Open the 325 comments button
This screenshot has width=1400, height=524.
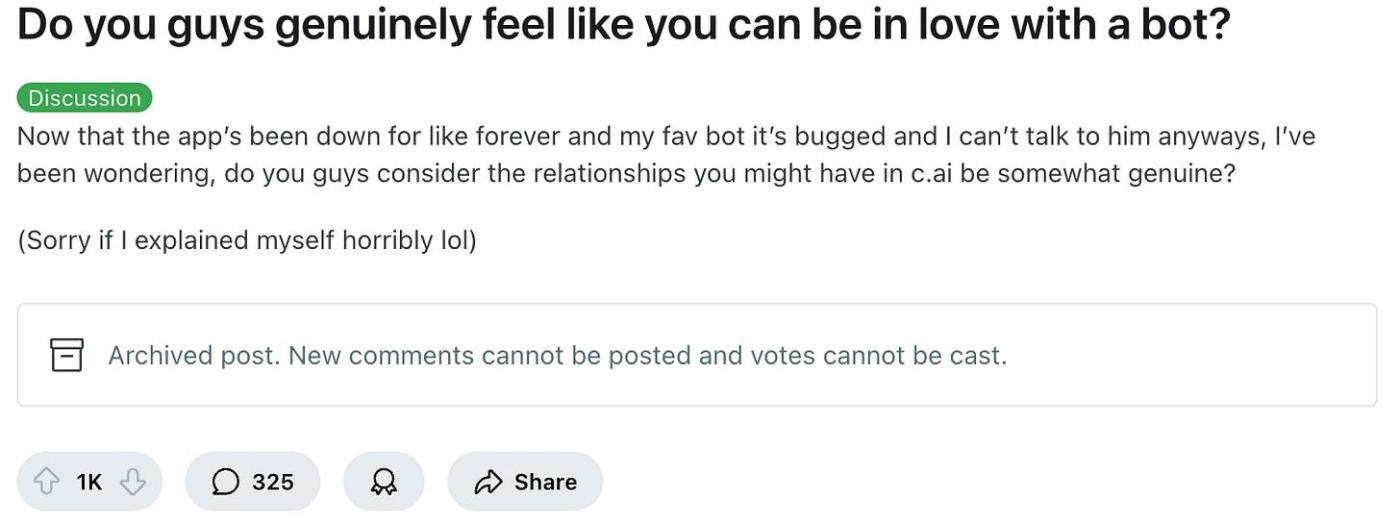[x=252, y=482]
